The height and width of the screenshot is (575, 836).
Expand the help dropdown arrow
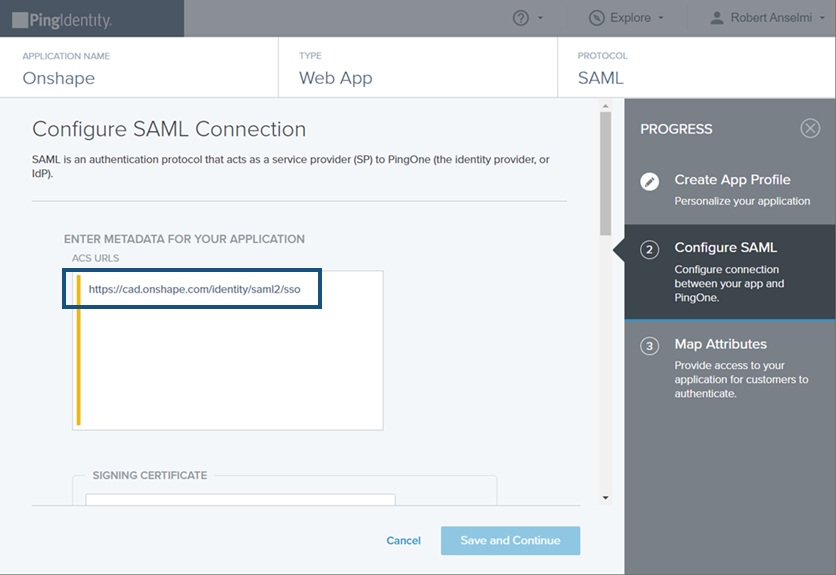click(x=541, y=19)
